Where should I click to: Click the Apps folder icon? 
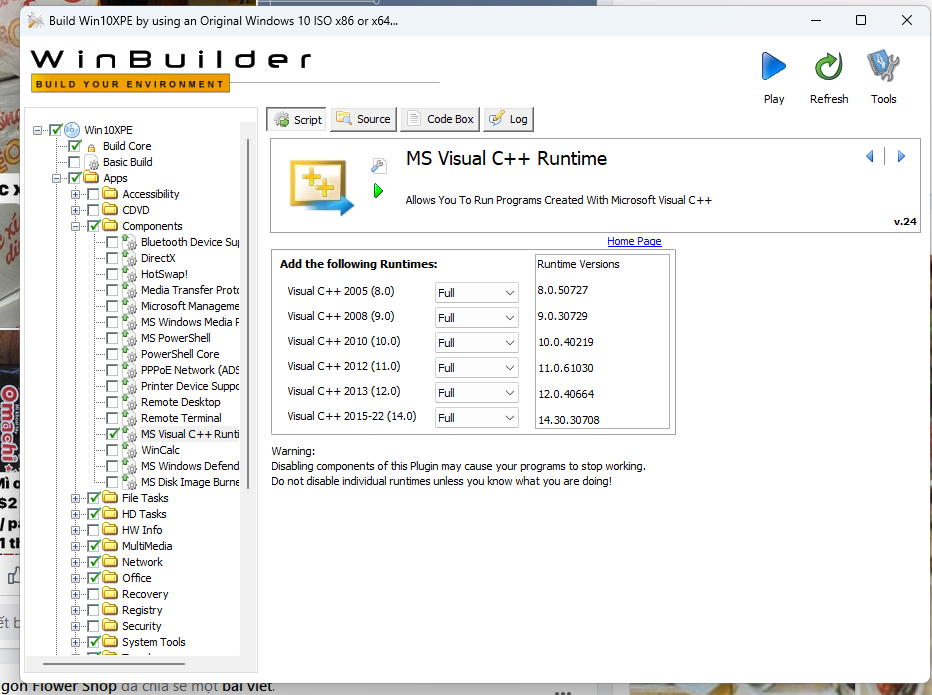(91, 178)
